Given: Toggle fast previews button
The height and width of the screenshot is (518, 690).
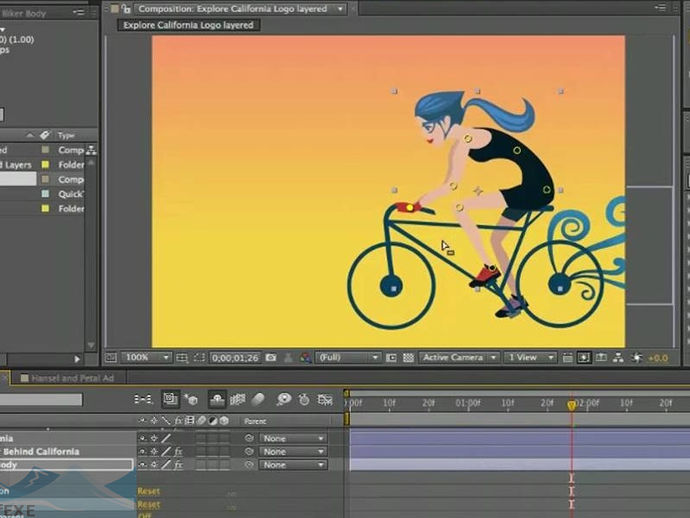Looking at the screenshot, I should [x=584, y=358].
